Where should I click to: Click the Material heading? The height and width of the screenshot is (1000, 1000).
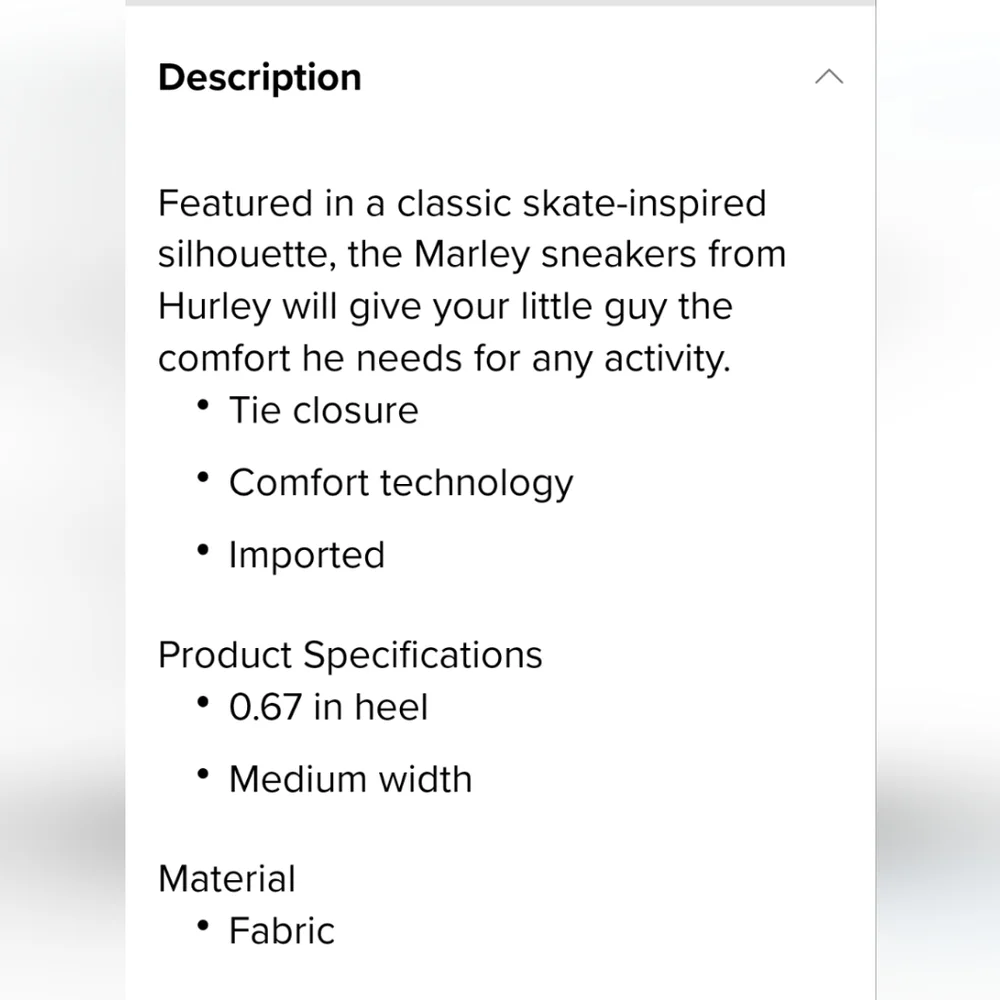click(227, 879)
